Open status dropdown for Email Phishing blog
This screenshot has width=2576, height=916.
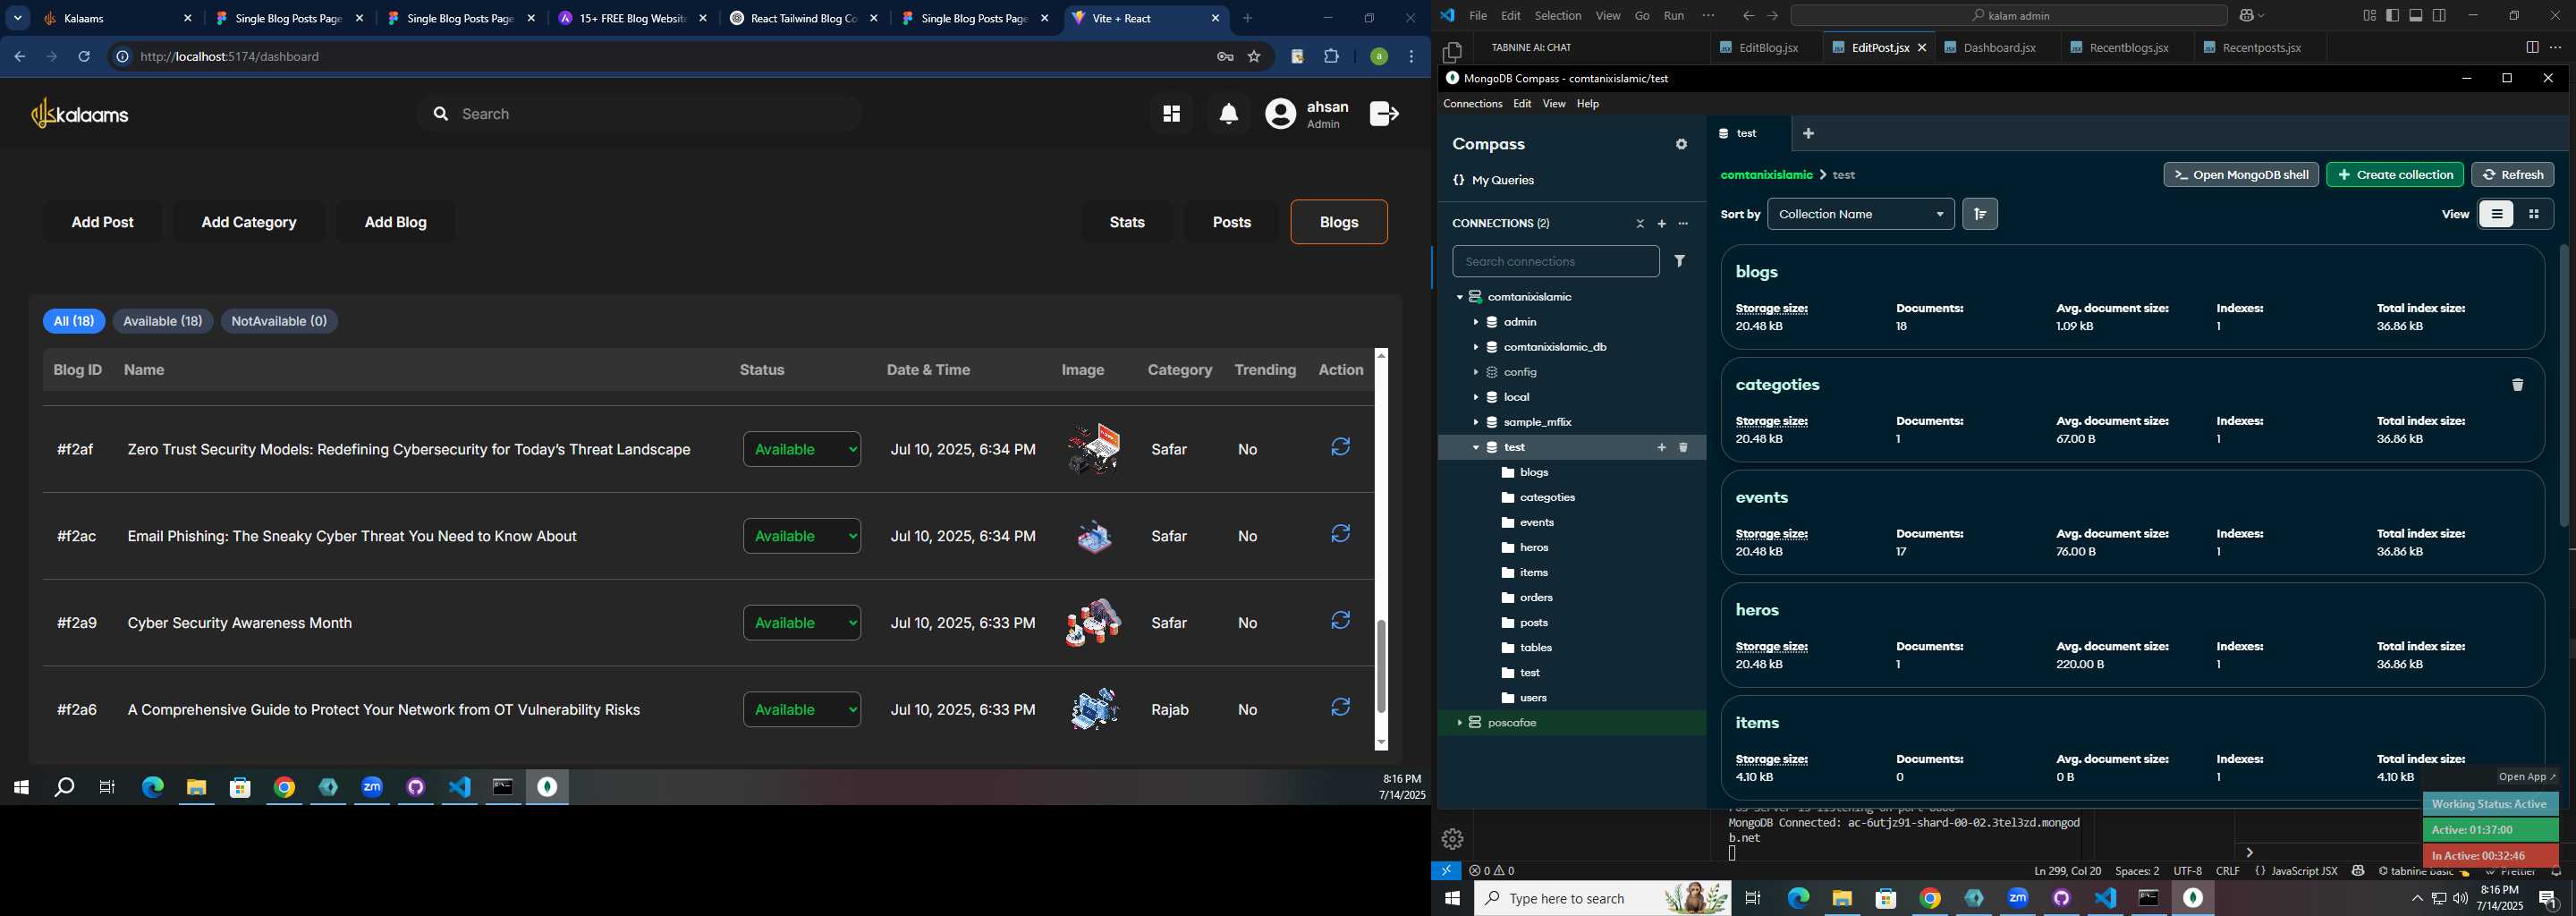tap(802, 536)
